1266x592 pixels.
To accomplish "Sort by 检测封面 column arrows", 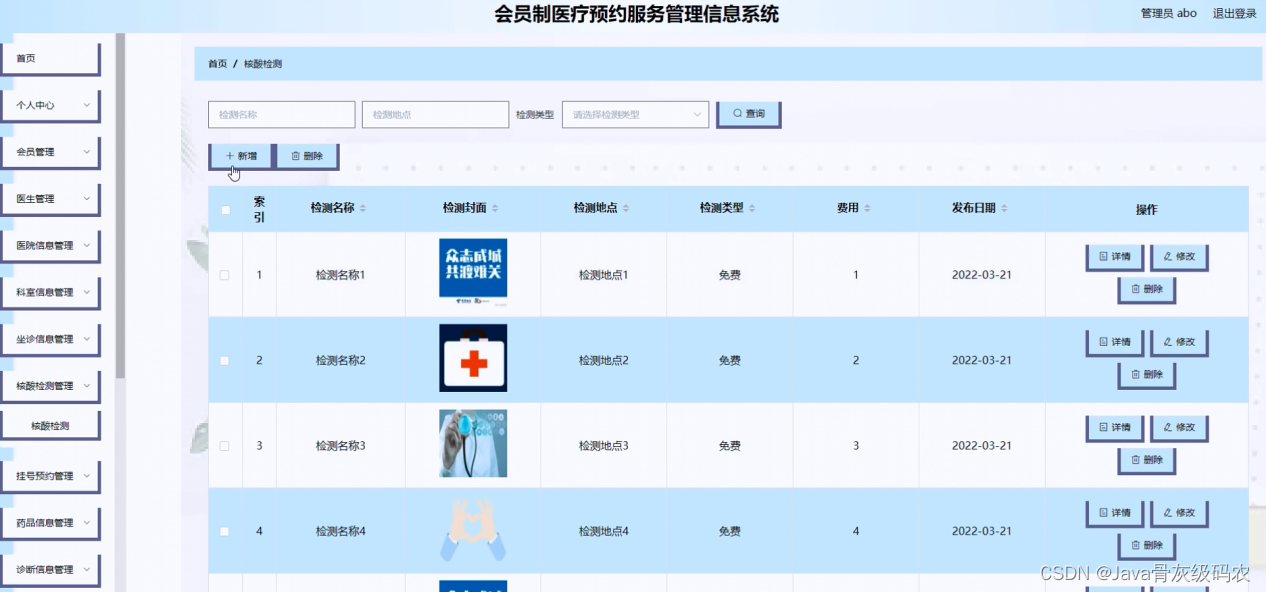I will tap(495, 209).
